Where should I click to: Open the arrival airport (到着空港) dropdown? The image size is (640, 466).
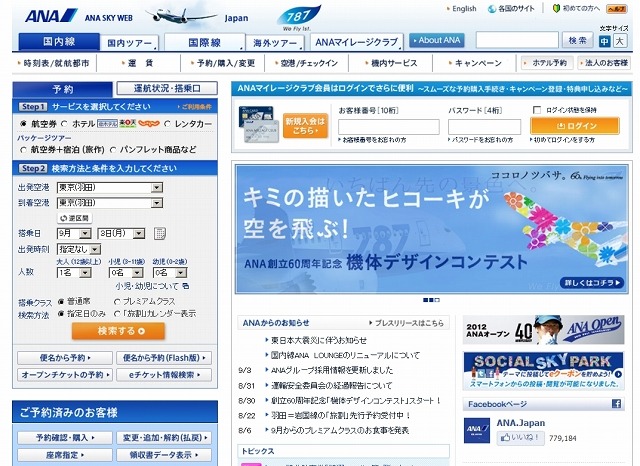point(110,203)
